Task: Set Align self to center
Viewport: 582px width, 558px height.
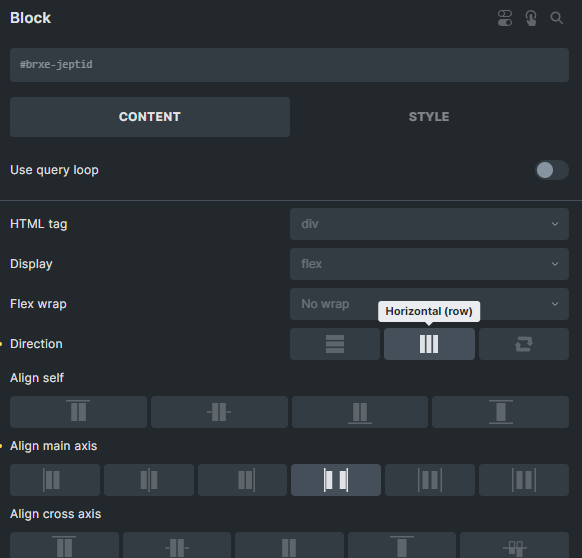Action: click(219, 412)
